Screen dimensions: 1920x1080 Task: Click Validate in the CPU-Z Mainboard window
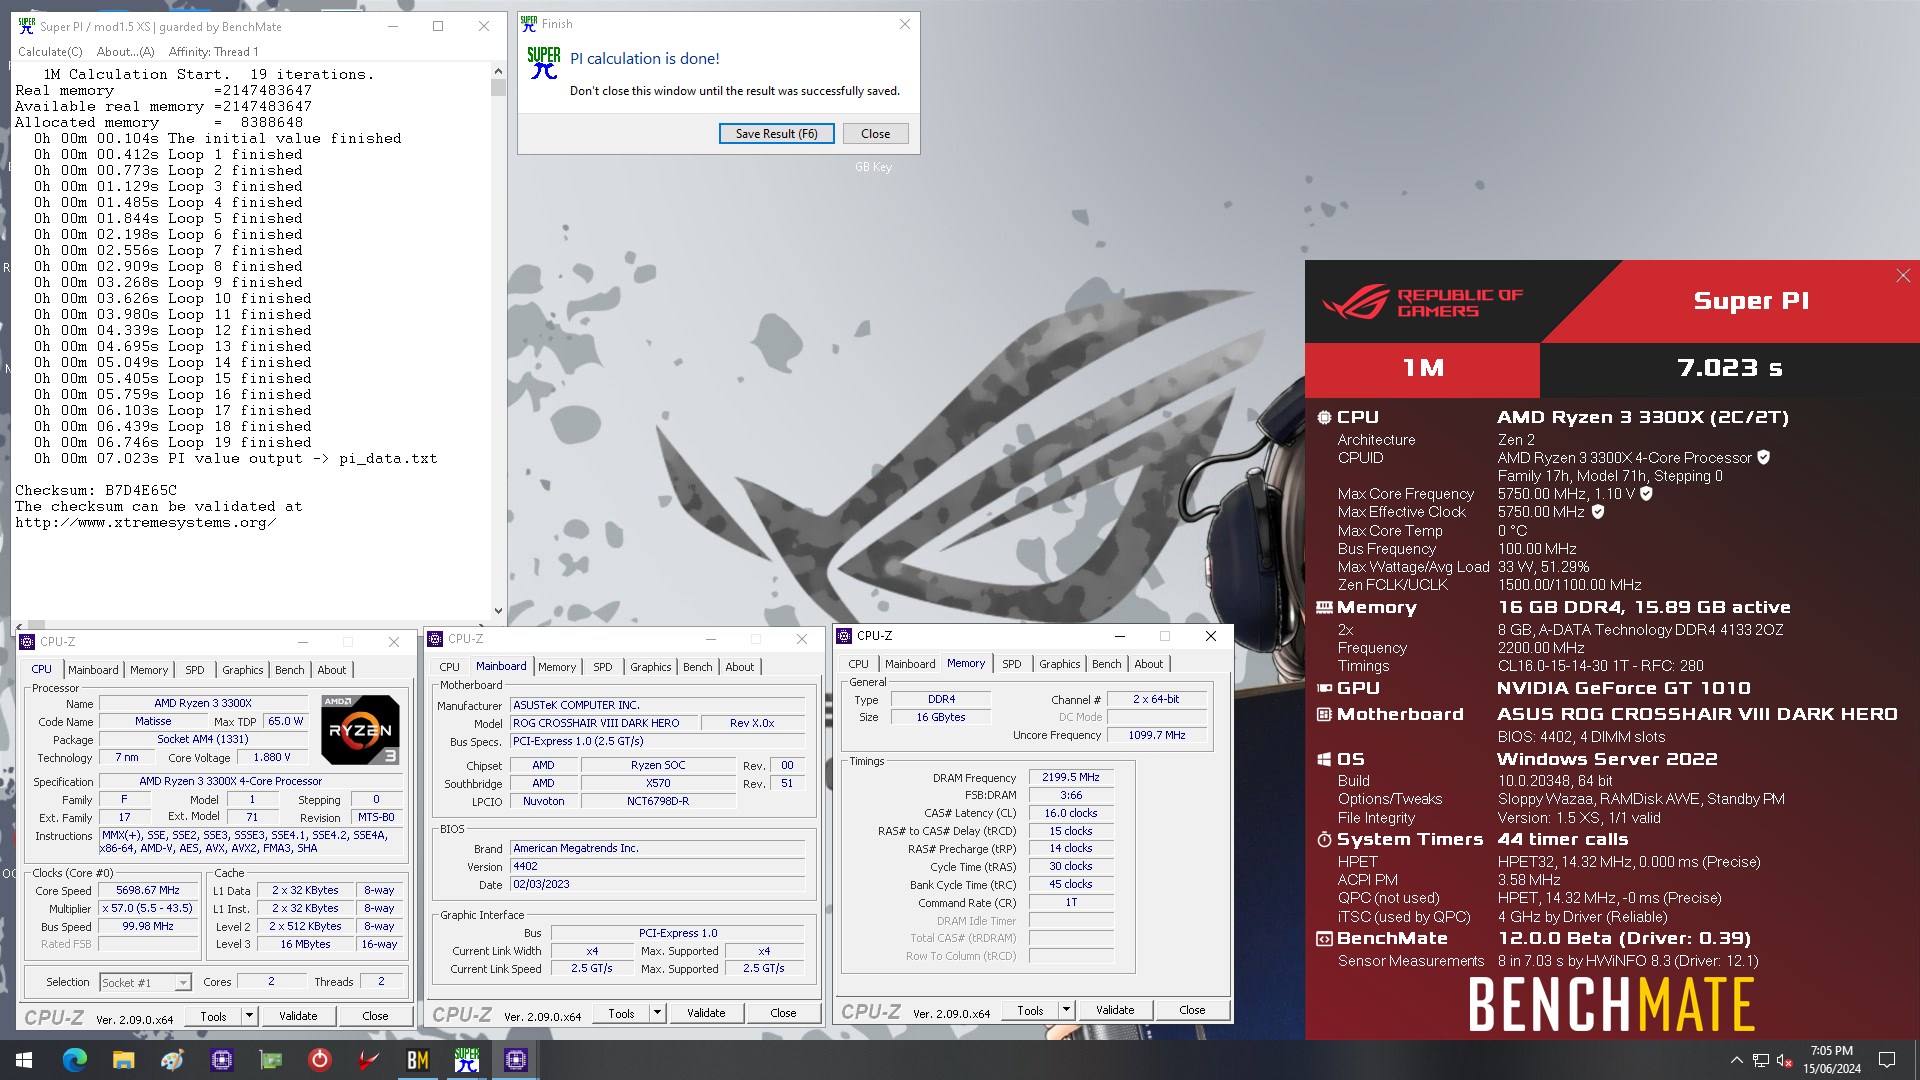point(706,1013)
